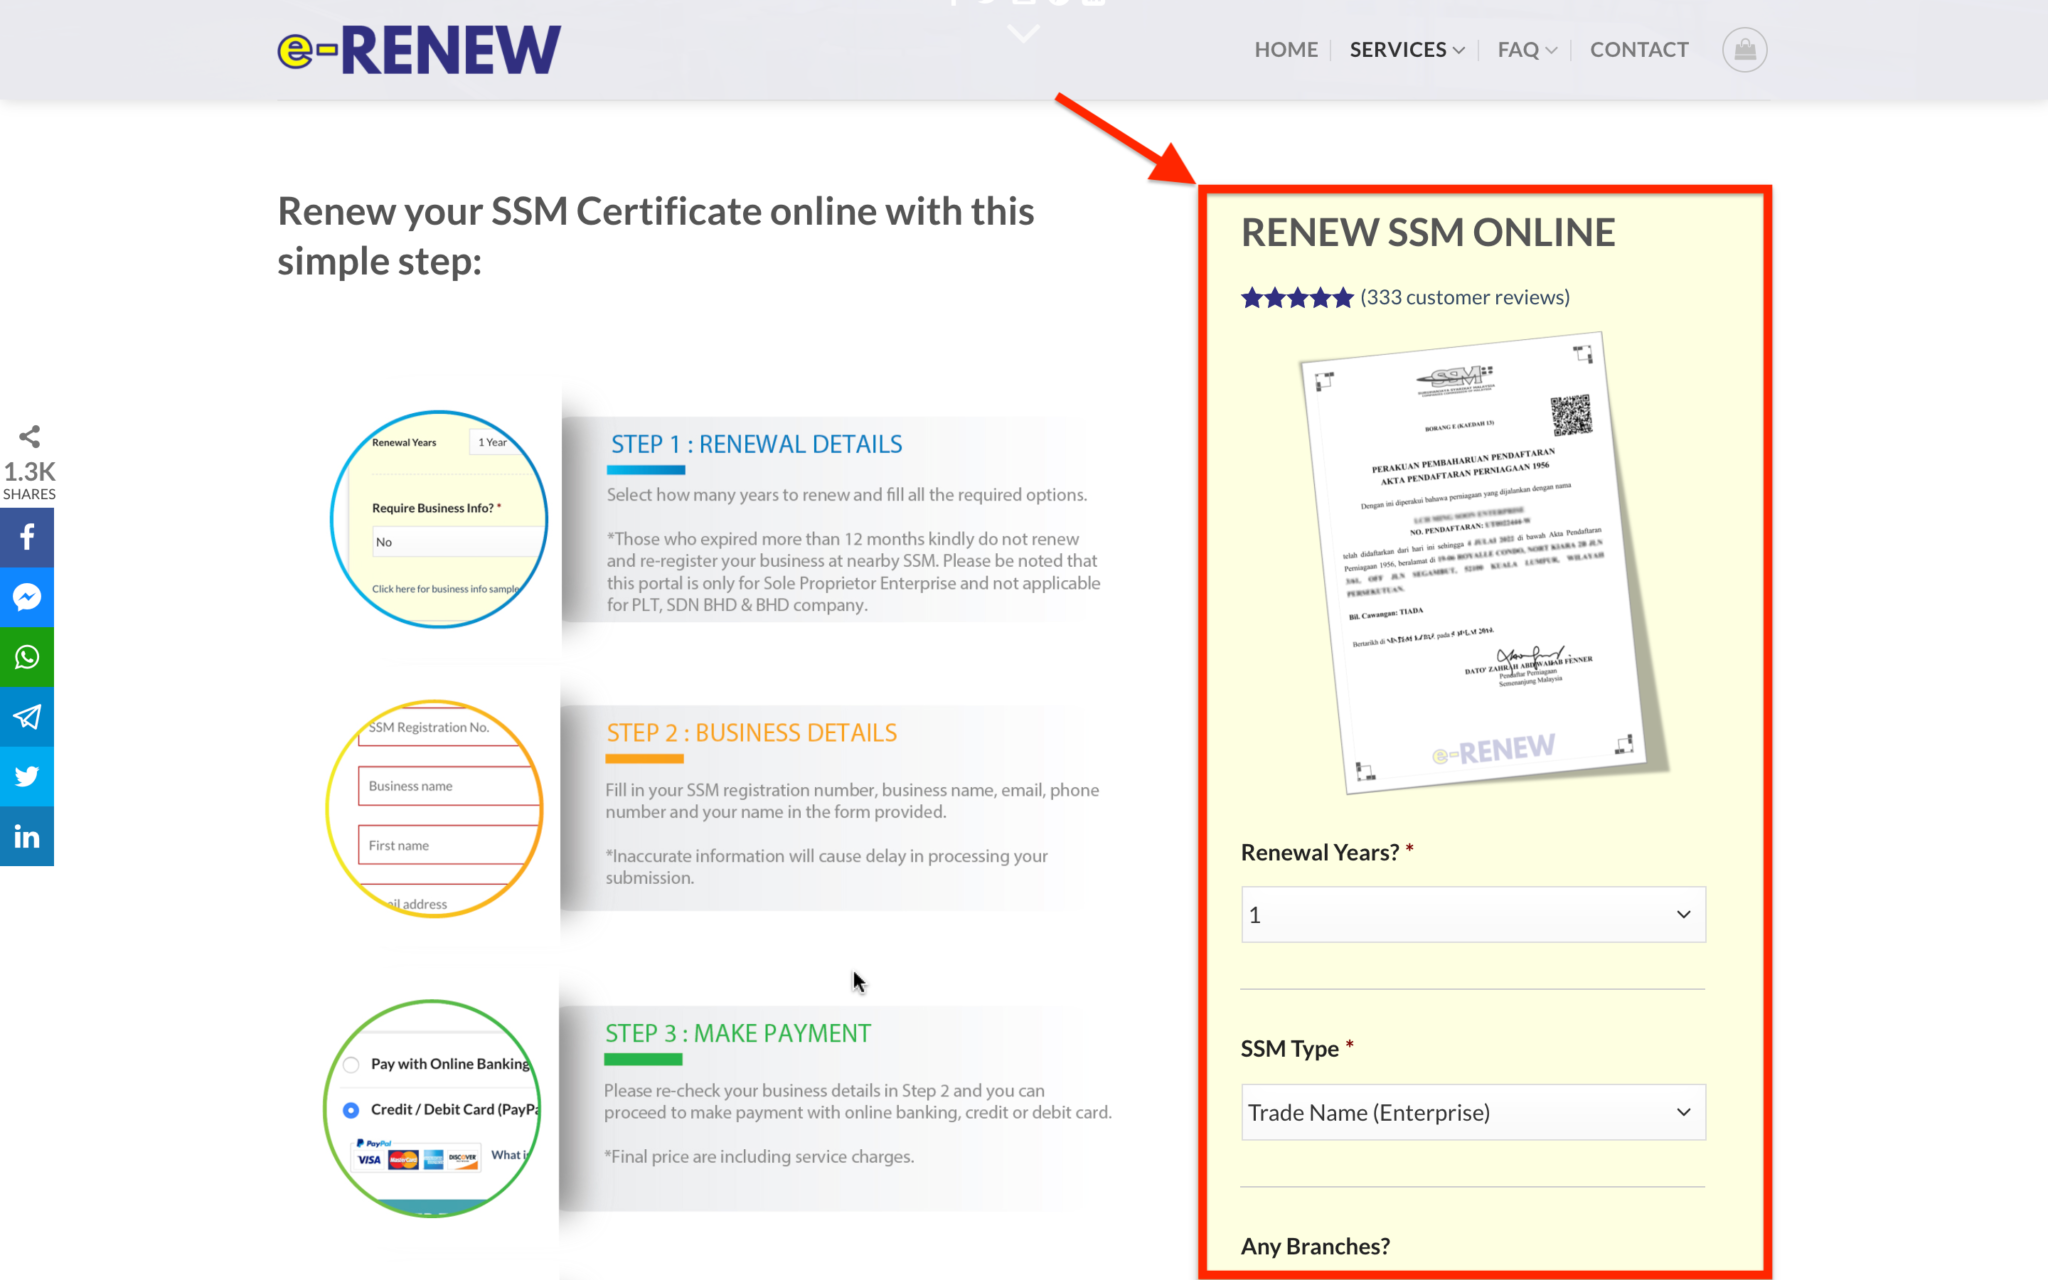Screen dimensions: 2048x1280
Task: Share using the Telegram icon
Action: tap(27, 716)
